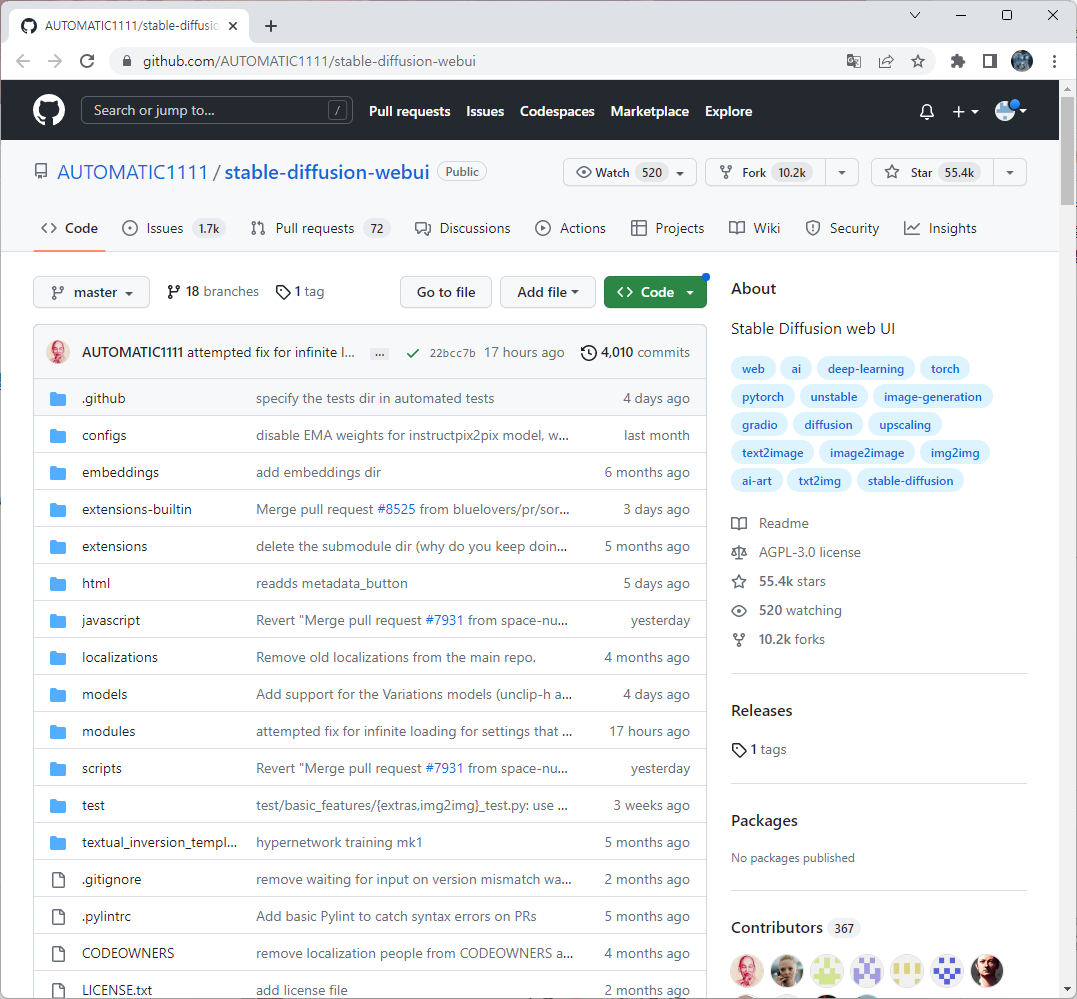Open the .gitignore file icon

(x=58, y=879)
